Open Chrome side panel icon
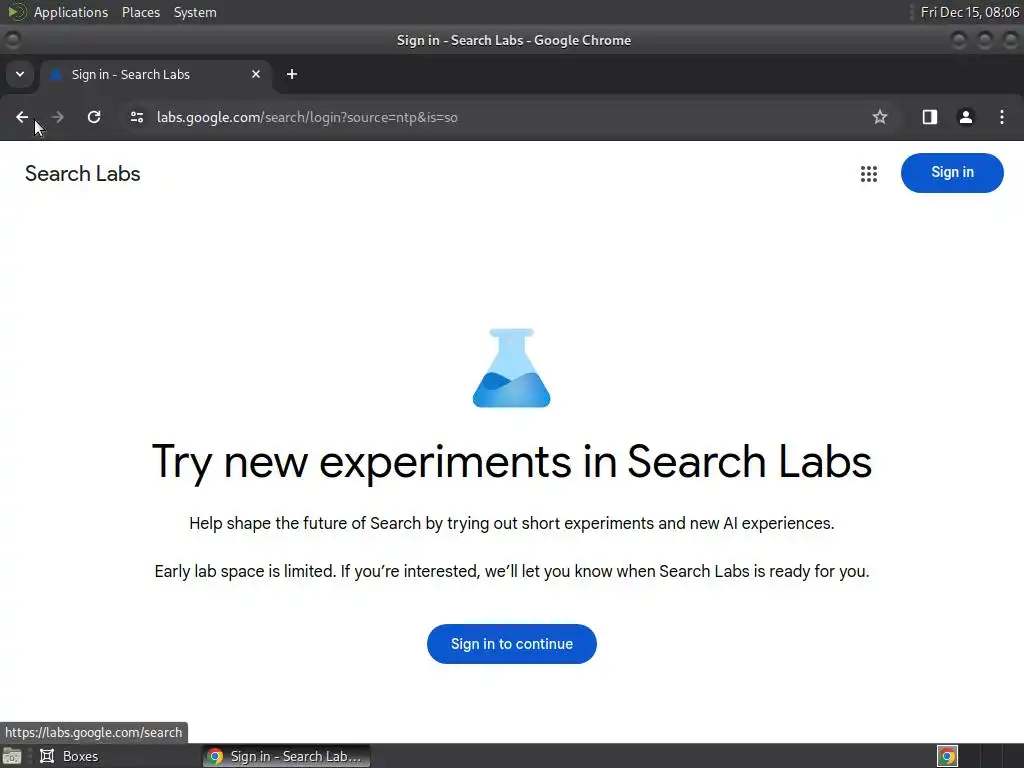The image size is (1024, 768). click(929, 117)
